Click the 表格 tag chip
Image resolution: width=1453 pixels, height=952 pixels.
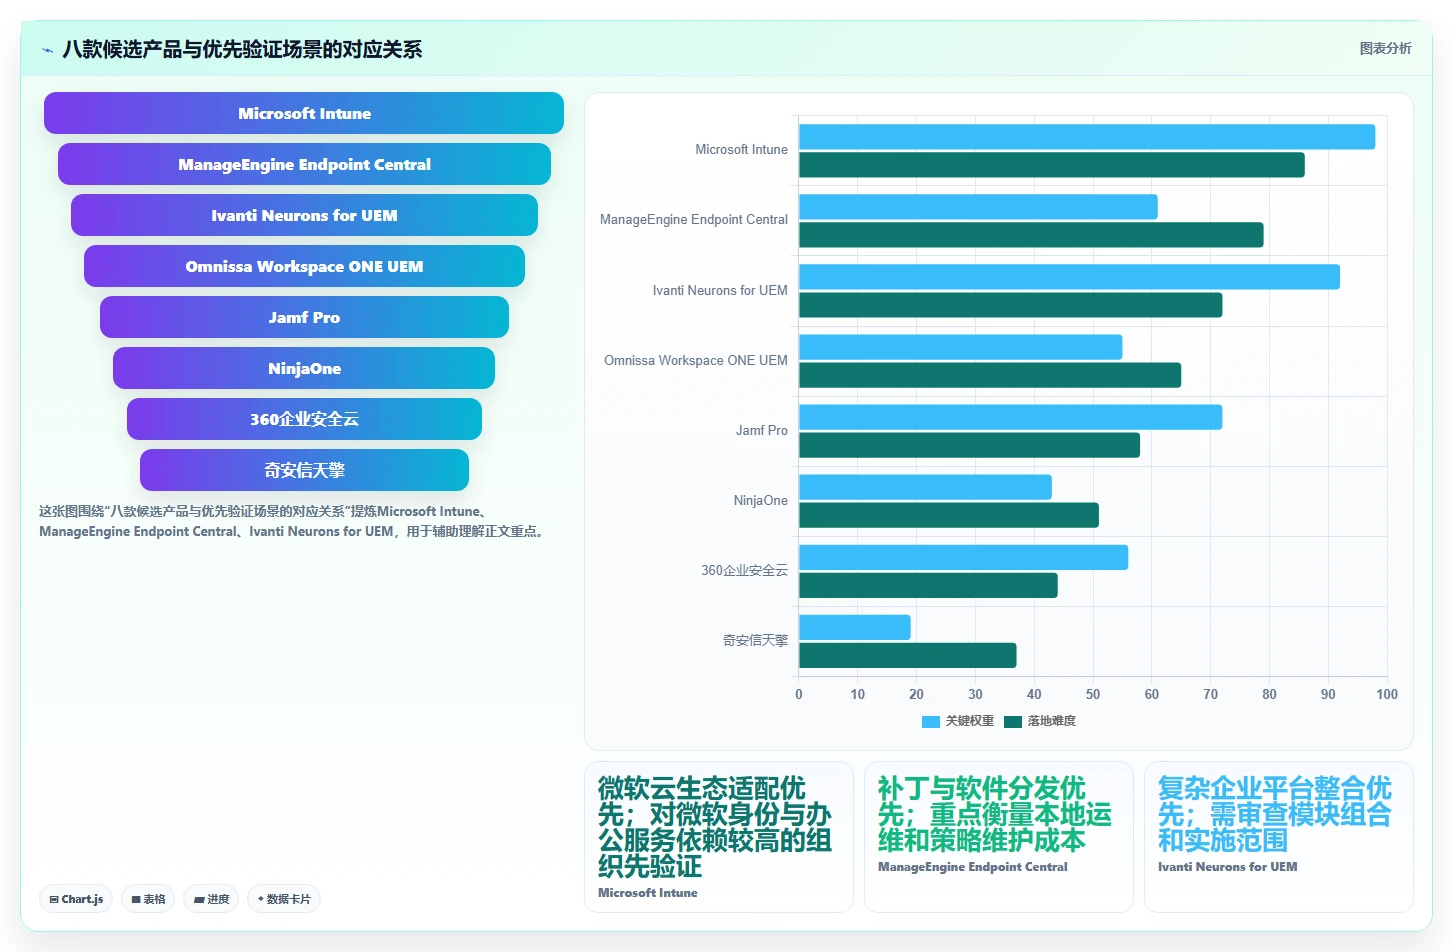click(x=148, y=899)
